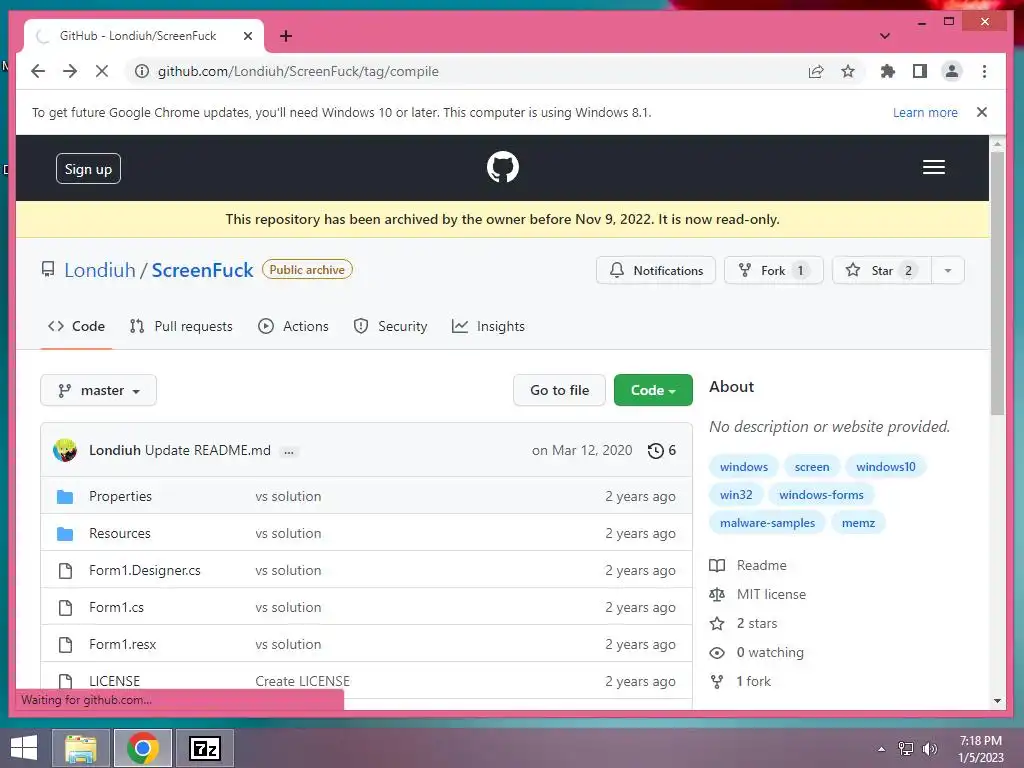This screenshot has height=768, width=1024.
Task: Select the malware-samples topic tag
Action: pyautogui.click(x=767, y=523)
